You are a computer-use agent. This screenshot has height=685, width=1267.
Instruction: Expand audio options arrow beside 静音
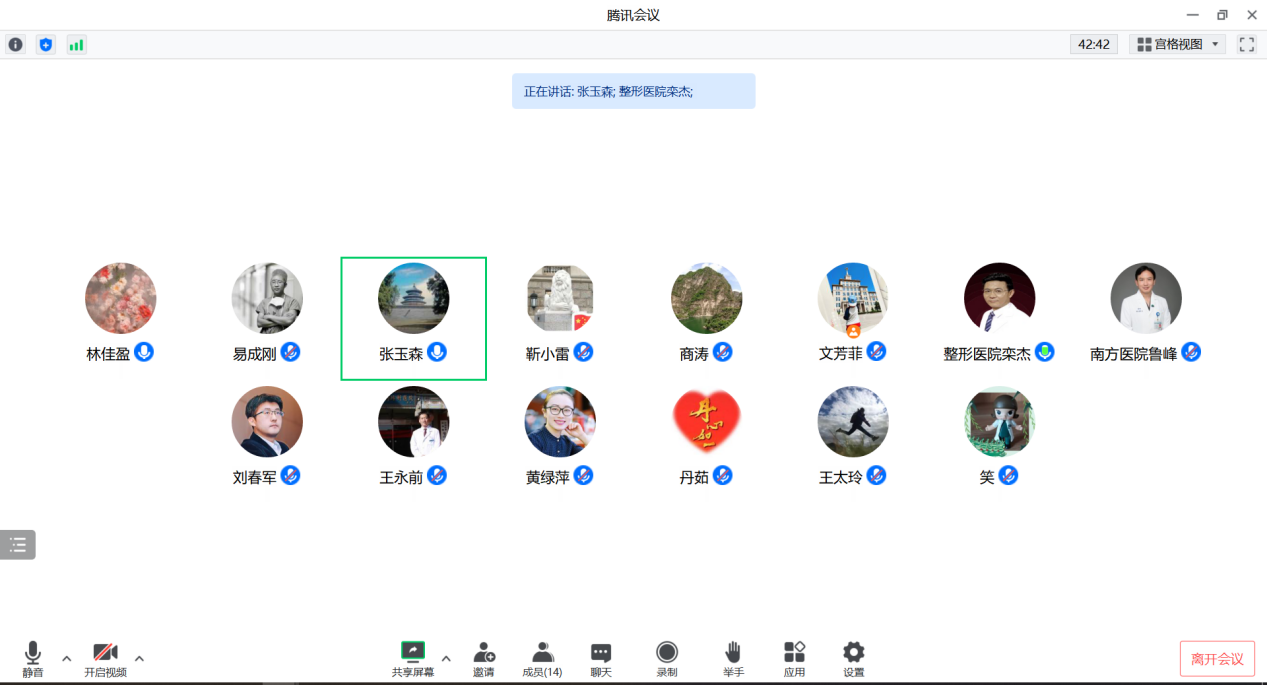(67, 658)
